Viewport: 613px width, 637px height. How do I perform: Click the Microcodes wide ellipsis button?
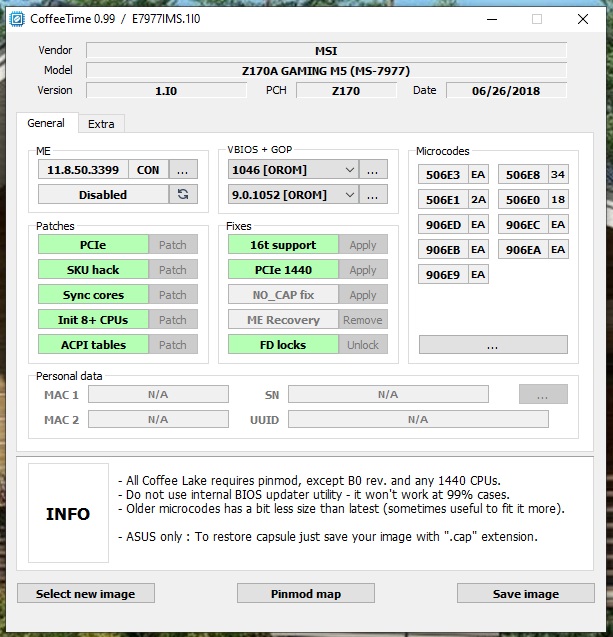click(x=493, y=344)
